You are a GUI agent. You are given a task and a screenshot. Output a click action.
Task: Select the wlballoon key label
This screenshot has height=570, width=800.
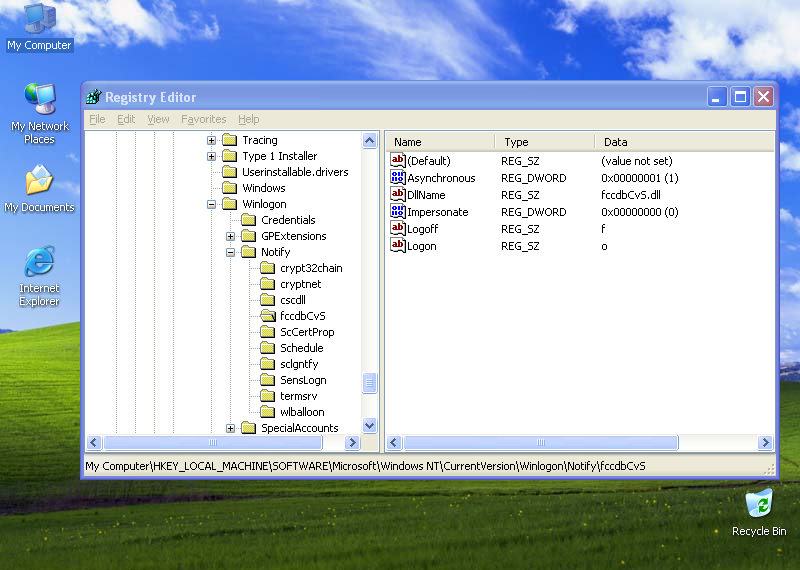[302, 412]
